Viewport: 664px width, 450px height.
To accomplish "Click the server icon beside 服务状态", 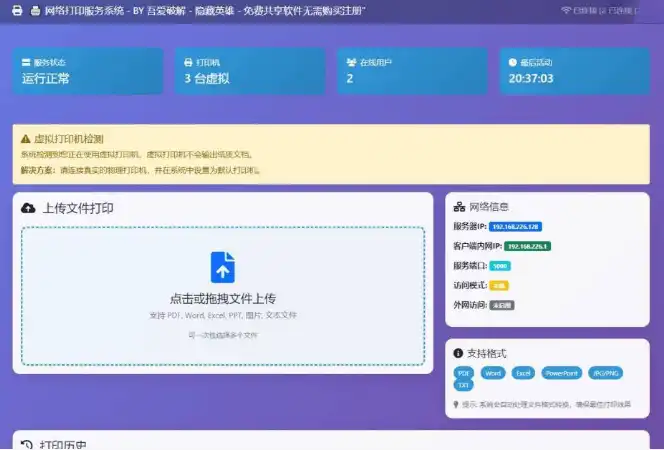I will 26,63.
